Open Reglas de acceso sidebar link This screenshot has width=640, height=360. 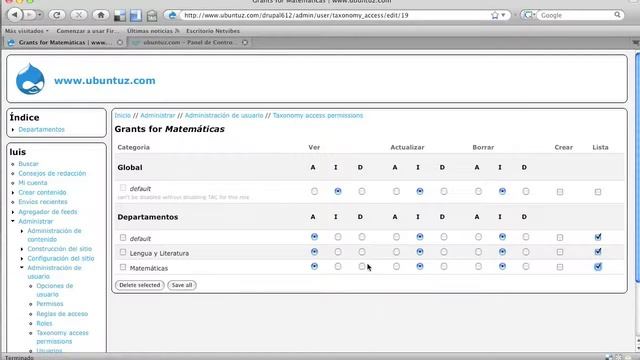[x=62, y=313]
